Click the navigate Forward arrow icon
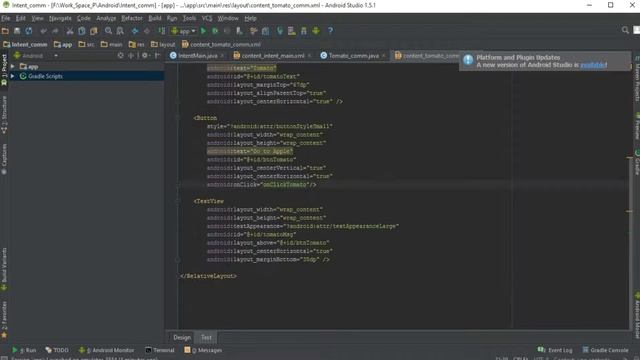The width and height of the screenshot is (640, 360). pyautogui.click(x=147, y=31)
